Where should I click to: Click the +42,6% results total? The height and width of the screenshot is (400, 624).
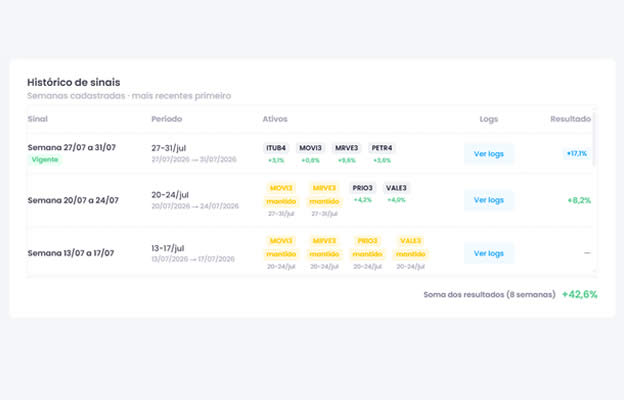pyautogui.click(x=579, y=295)
